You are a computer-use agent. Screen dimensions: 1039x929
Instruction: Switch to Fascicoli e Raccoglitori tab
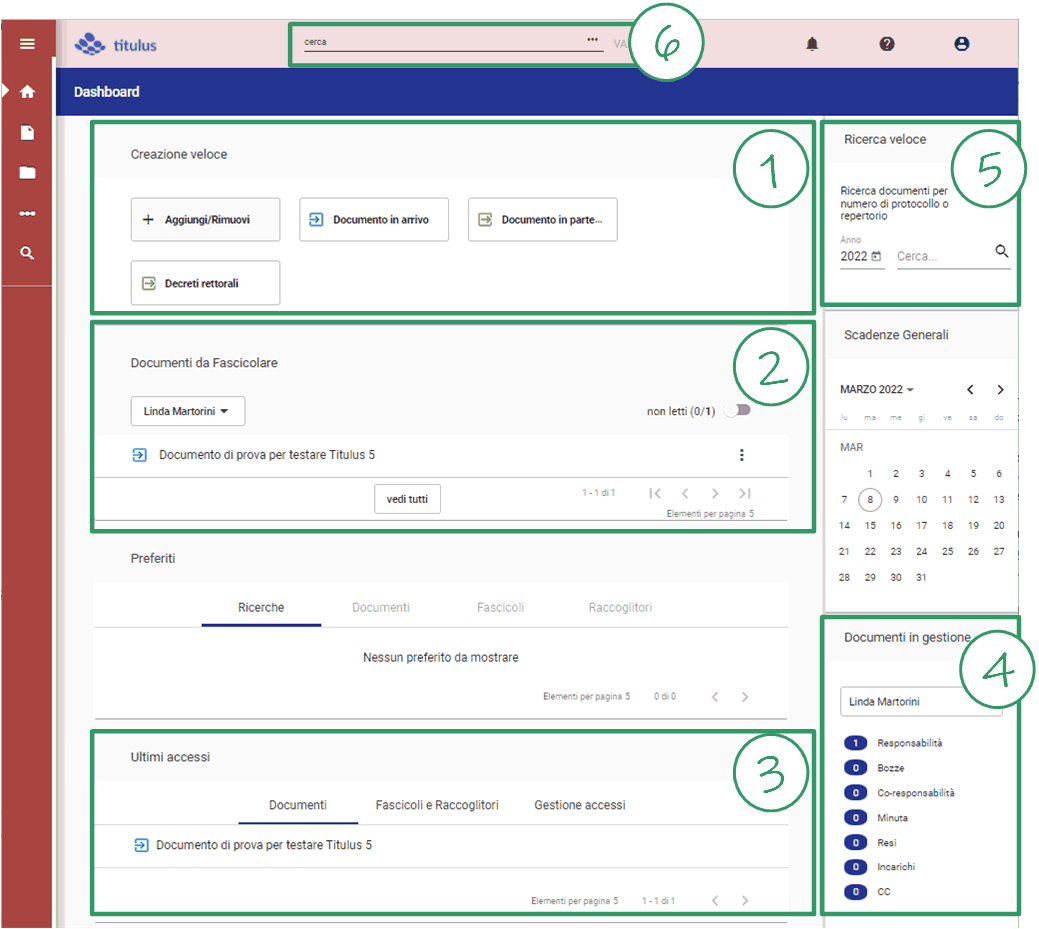[x=437, y=805]
